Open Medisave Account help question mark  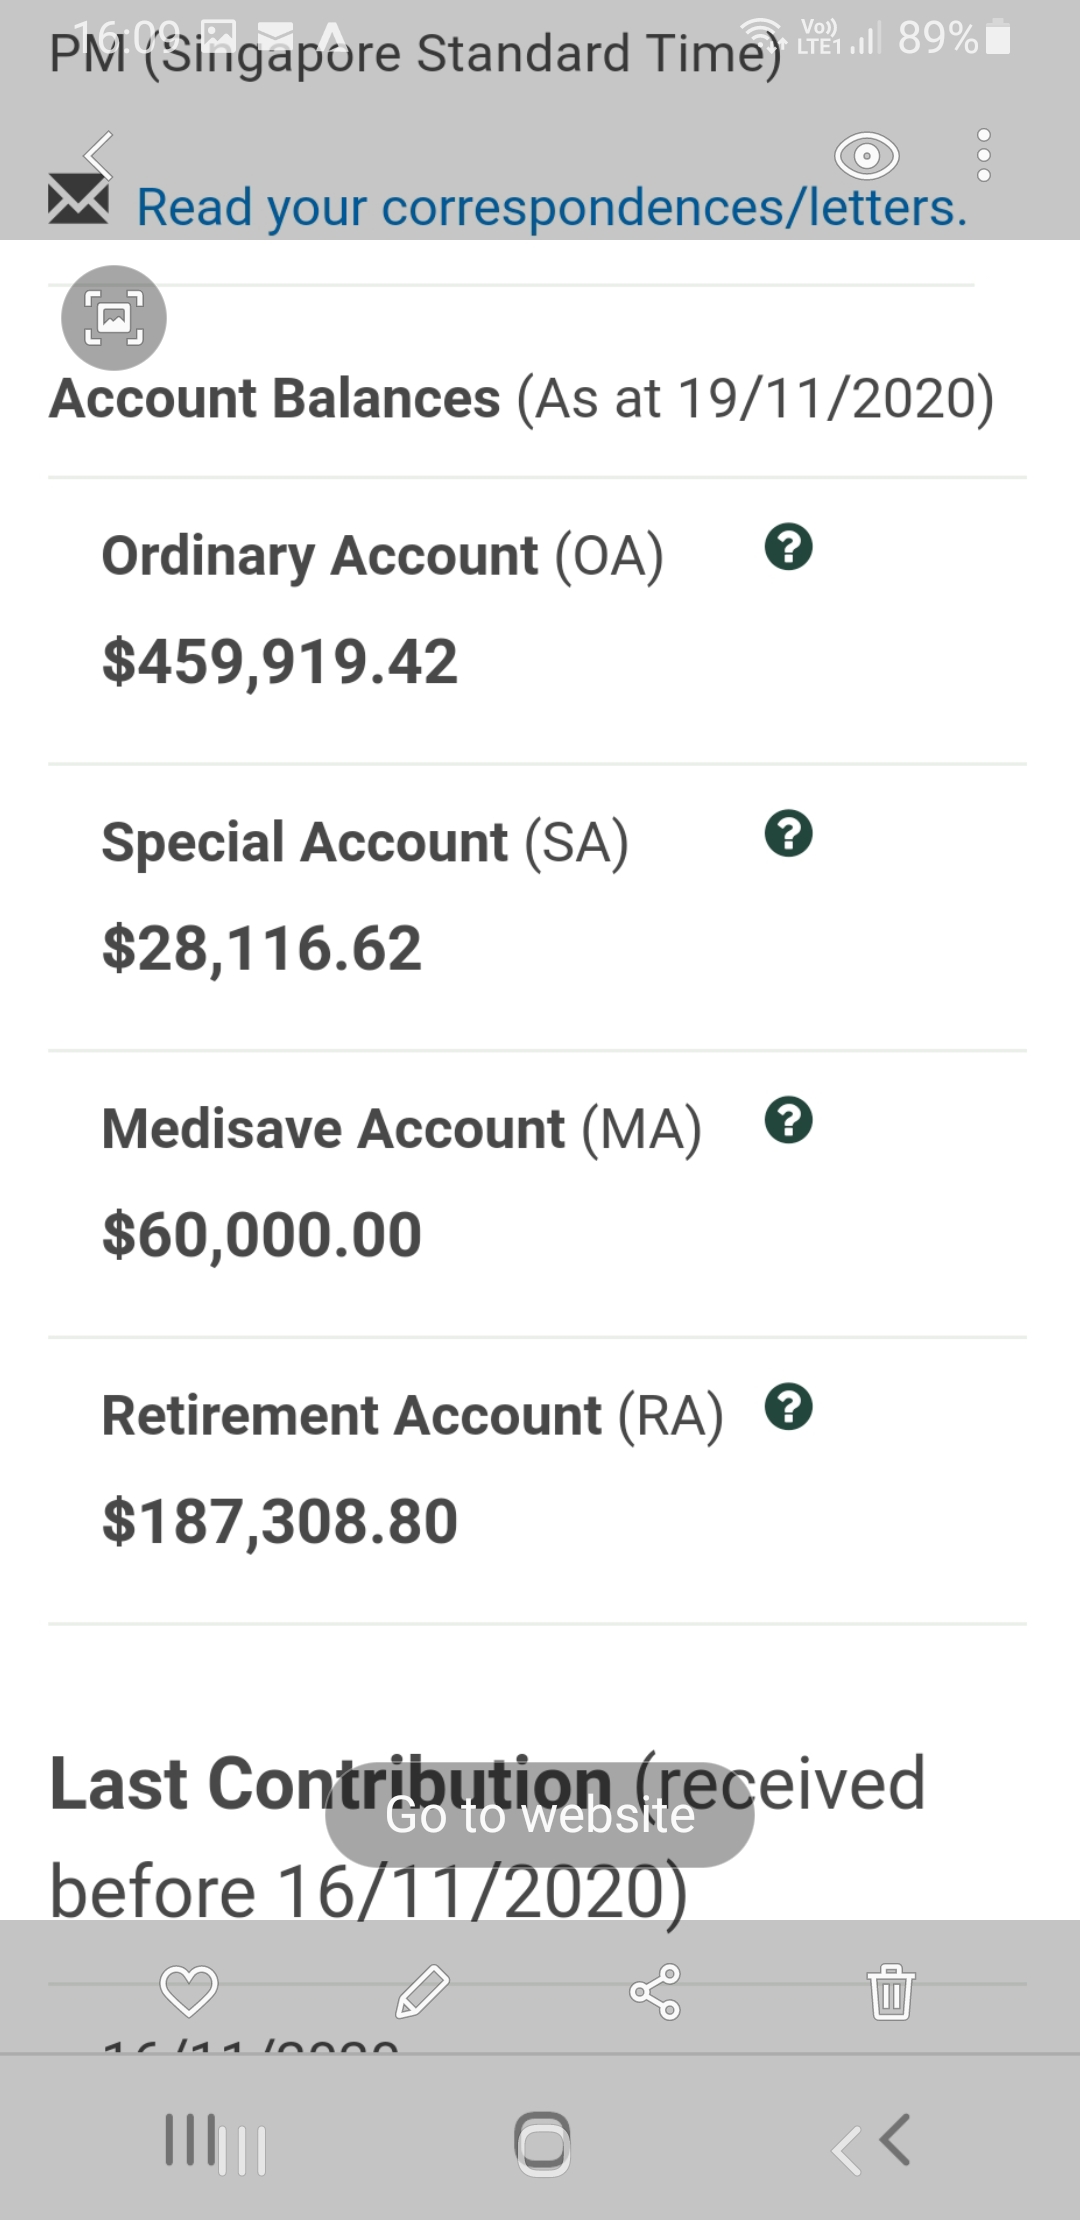tap(788, 1120)
